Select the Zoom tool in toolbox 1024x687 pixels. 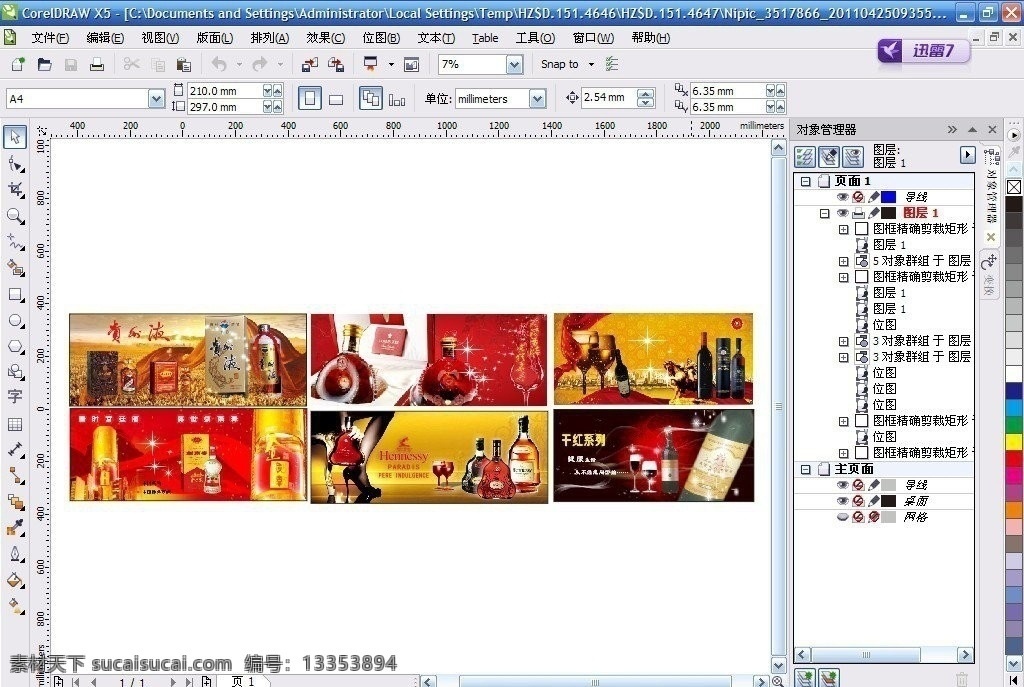pos(16,216)
